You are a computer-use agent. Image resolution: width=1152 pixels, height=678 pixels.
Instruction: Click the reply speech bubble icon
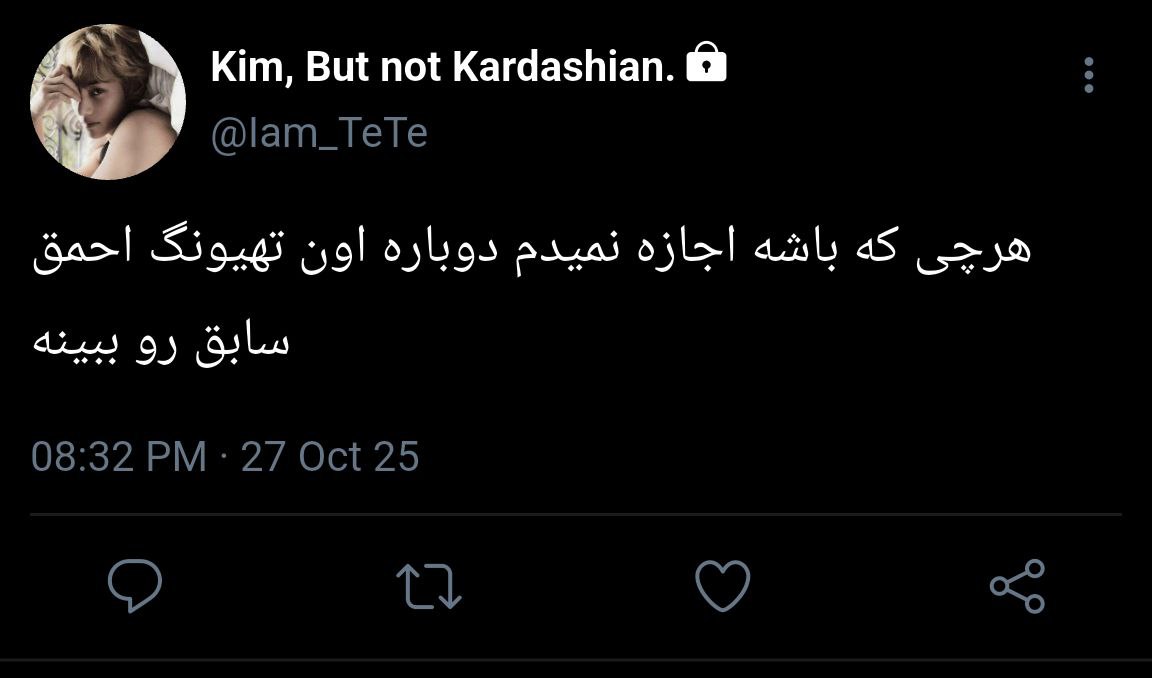pos(135,585)
